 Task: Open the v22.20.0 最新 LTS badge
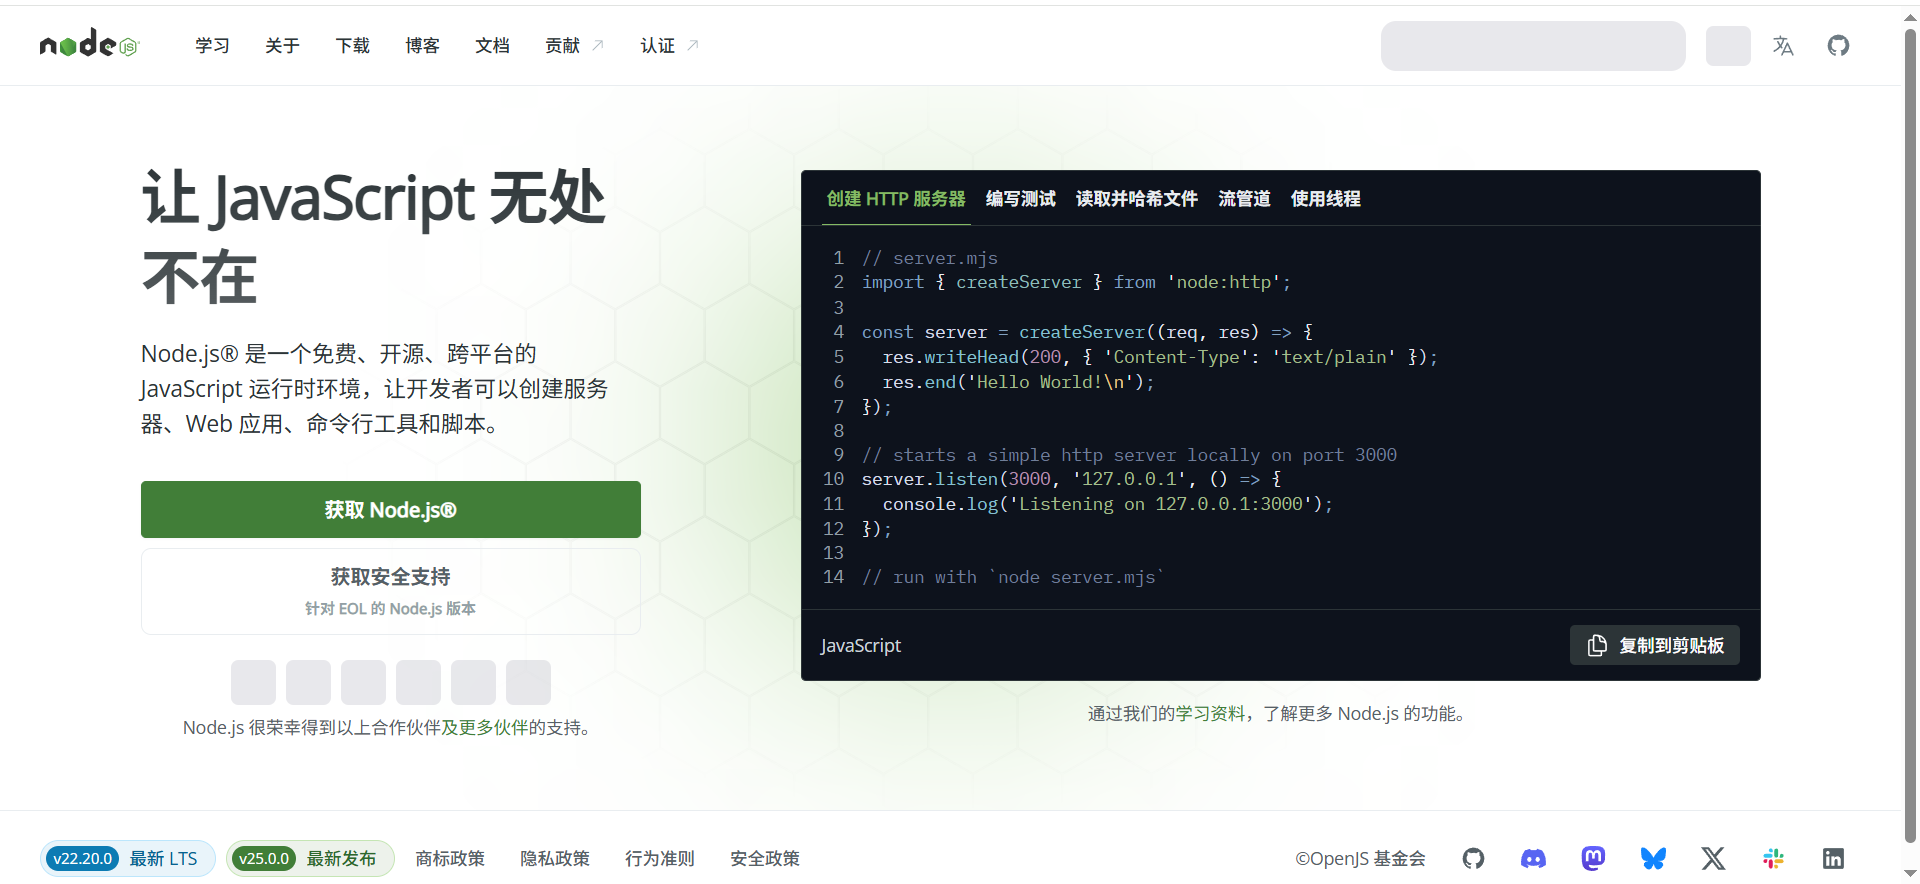point(127,859)
